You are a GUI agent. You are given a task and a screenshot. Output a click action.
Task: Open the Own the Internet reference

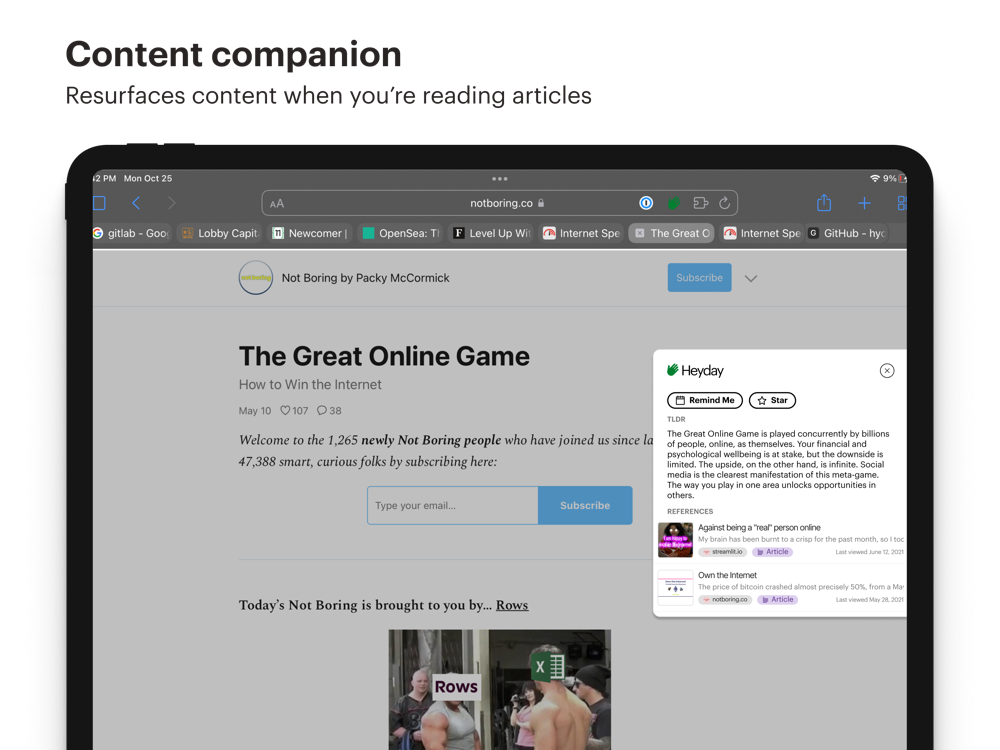pos(727,575)
